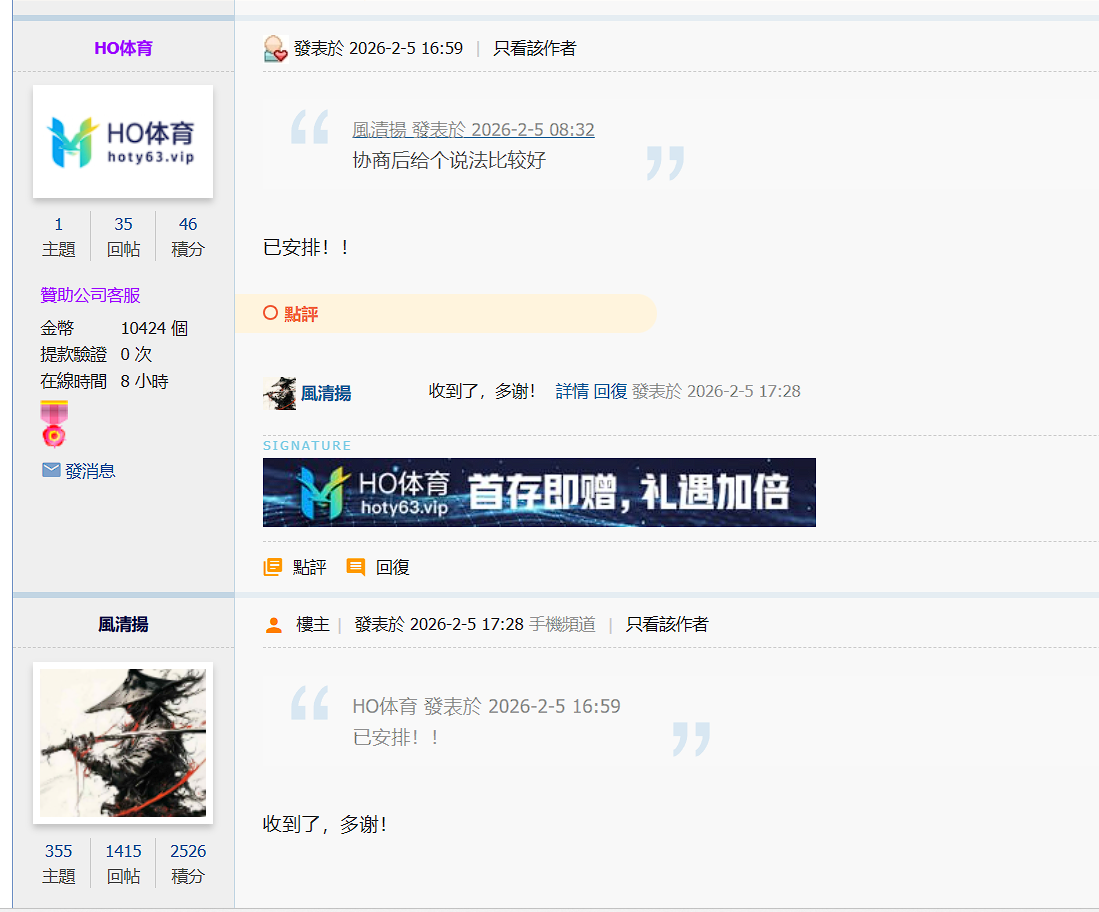Filter by 只看該作者 on HO体育 post
This screenshot has height=912, width=1099.
(x=534, y=48)
